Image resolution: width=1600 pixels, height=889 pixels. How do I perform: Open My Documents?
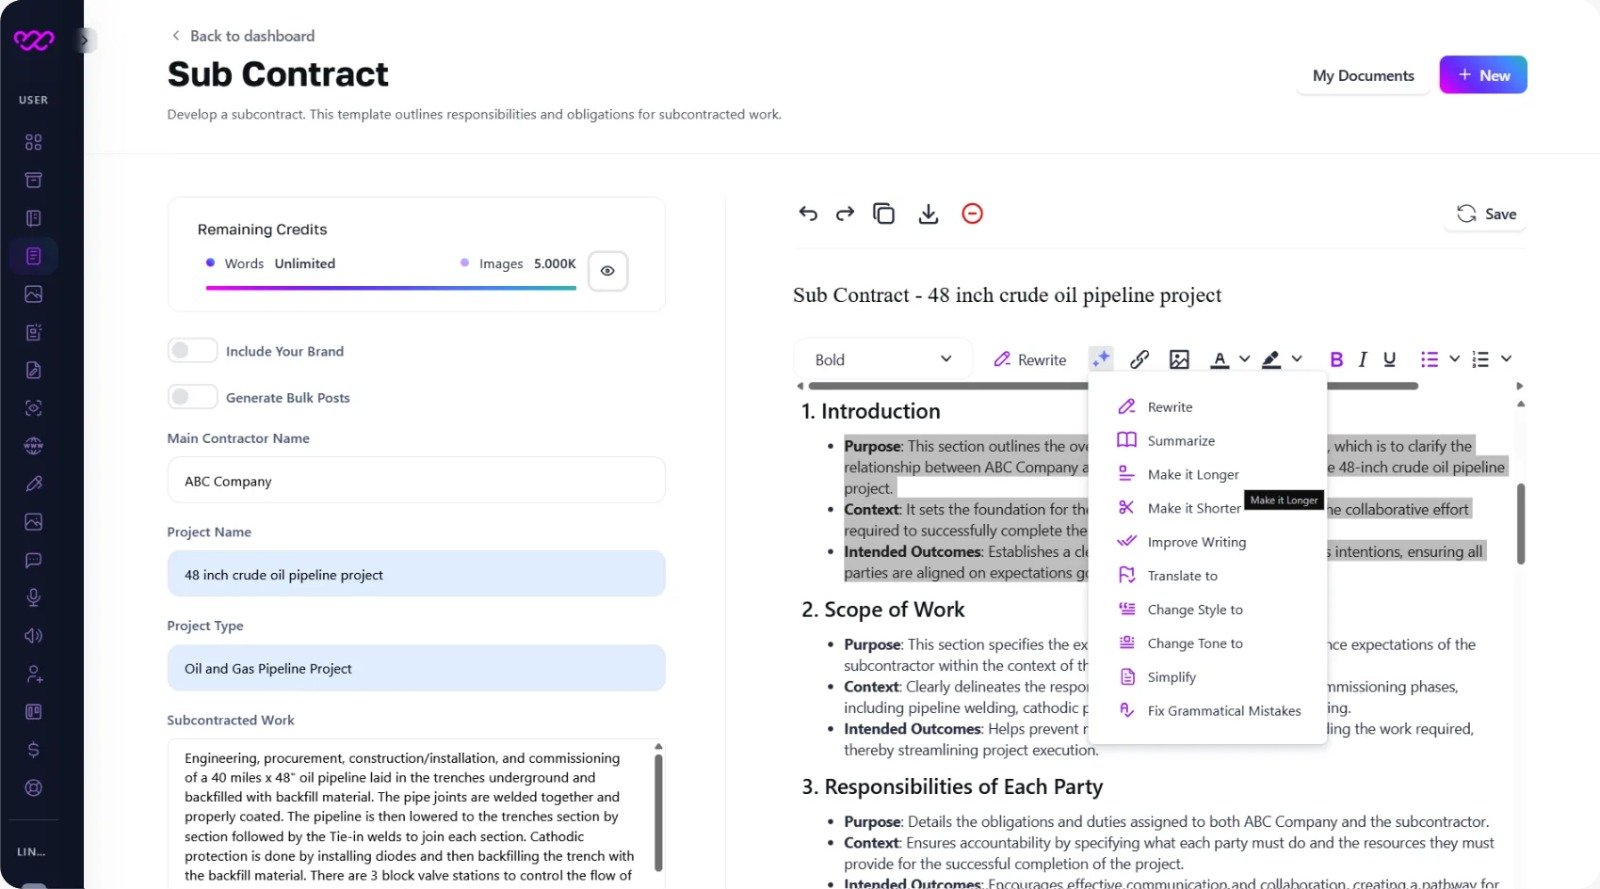tap(1363, 76)
